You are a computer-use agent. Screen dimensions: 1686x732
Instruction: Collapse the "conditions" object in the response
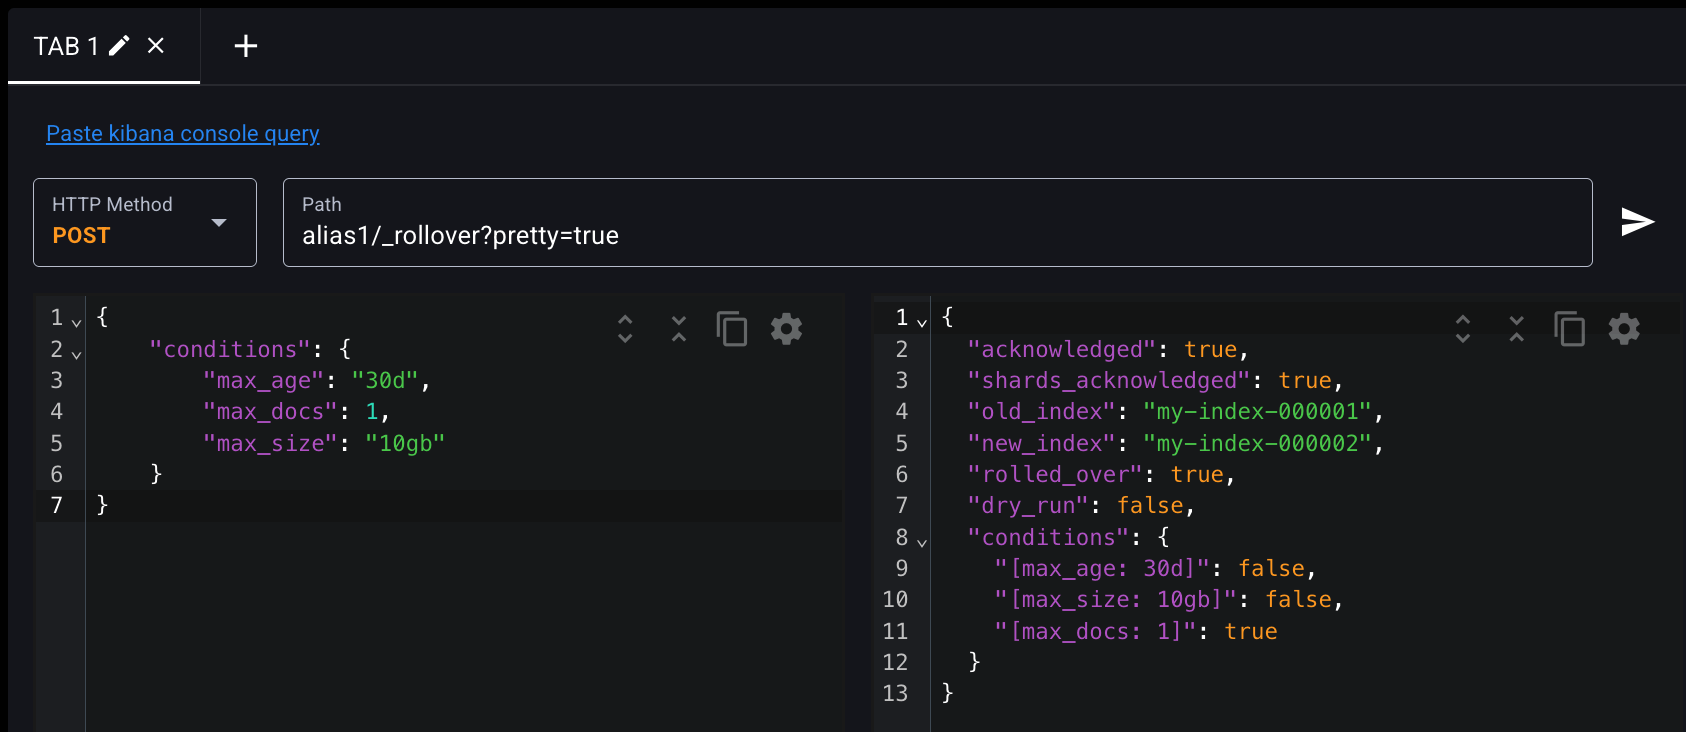(922, 542)
